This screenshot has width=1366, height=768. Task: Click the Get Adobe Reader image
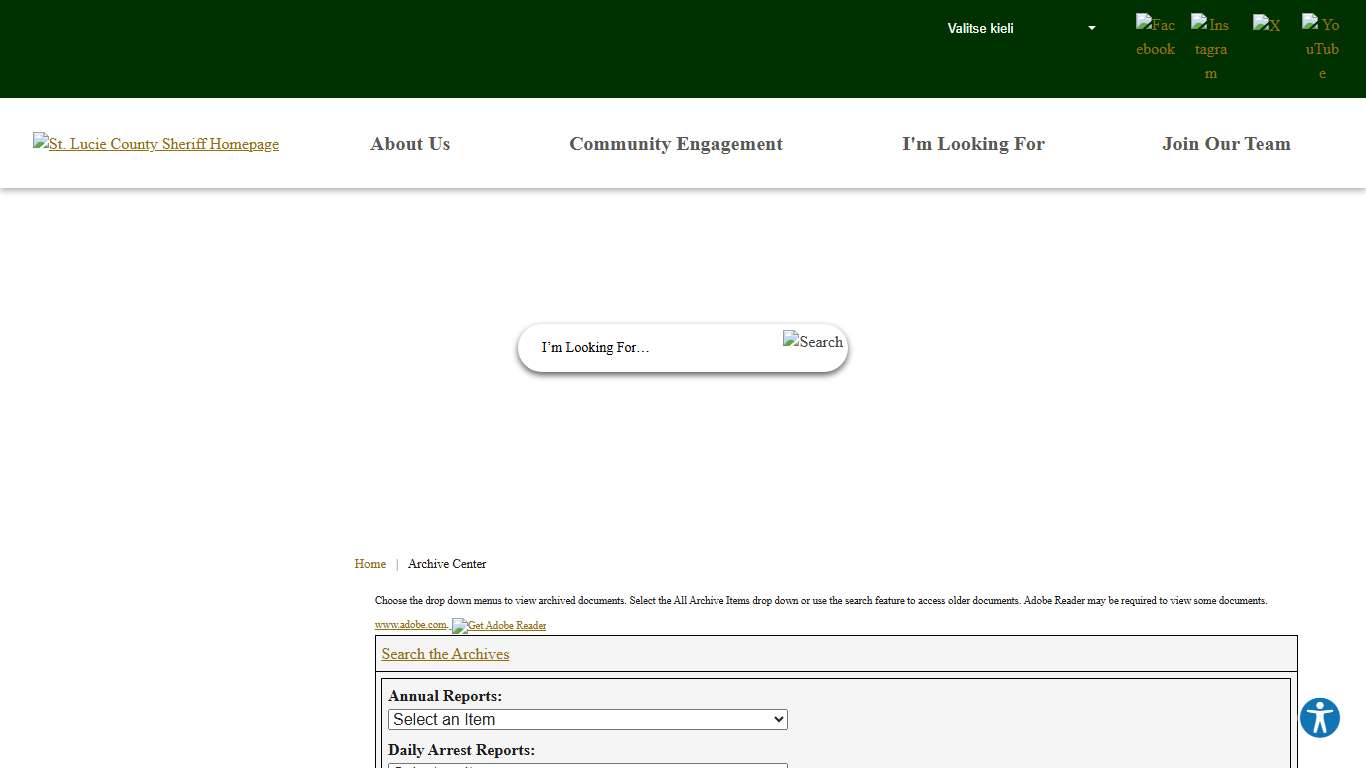coord(499,626)
